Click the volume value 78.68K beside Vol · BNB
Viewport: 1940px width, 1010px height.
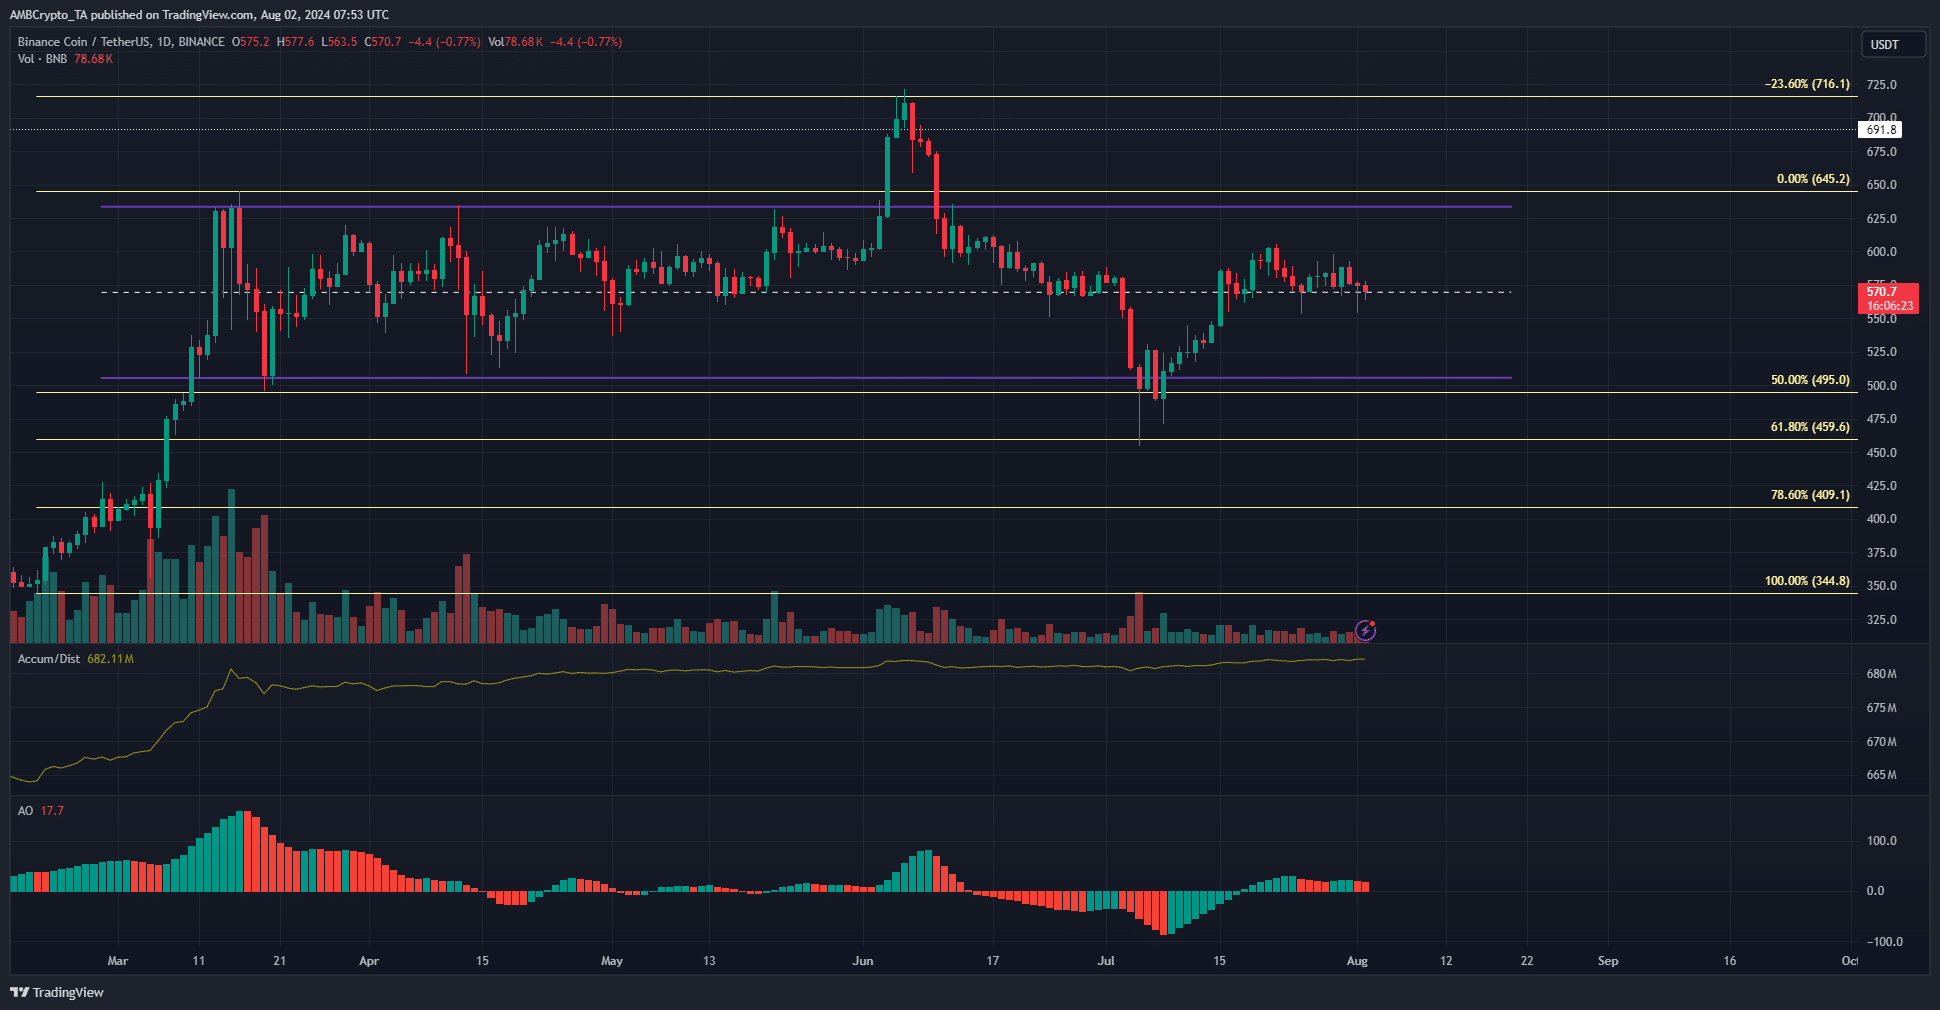[x=94, y=59]
